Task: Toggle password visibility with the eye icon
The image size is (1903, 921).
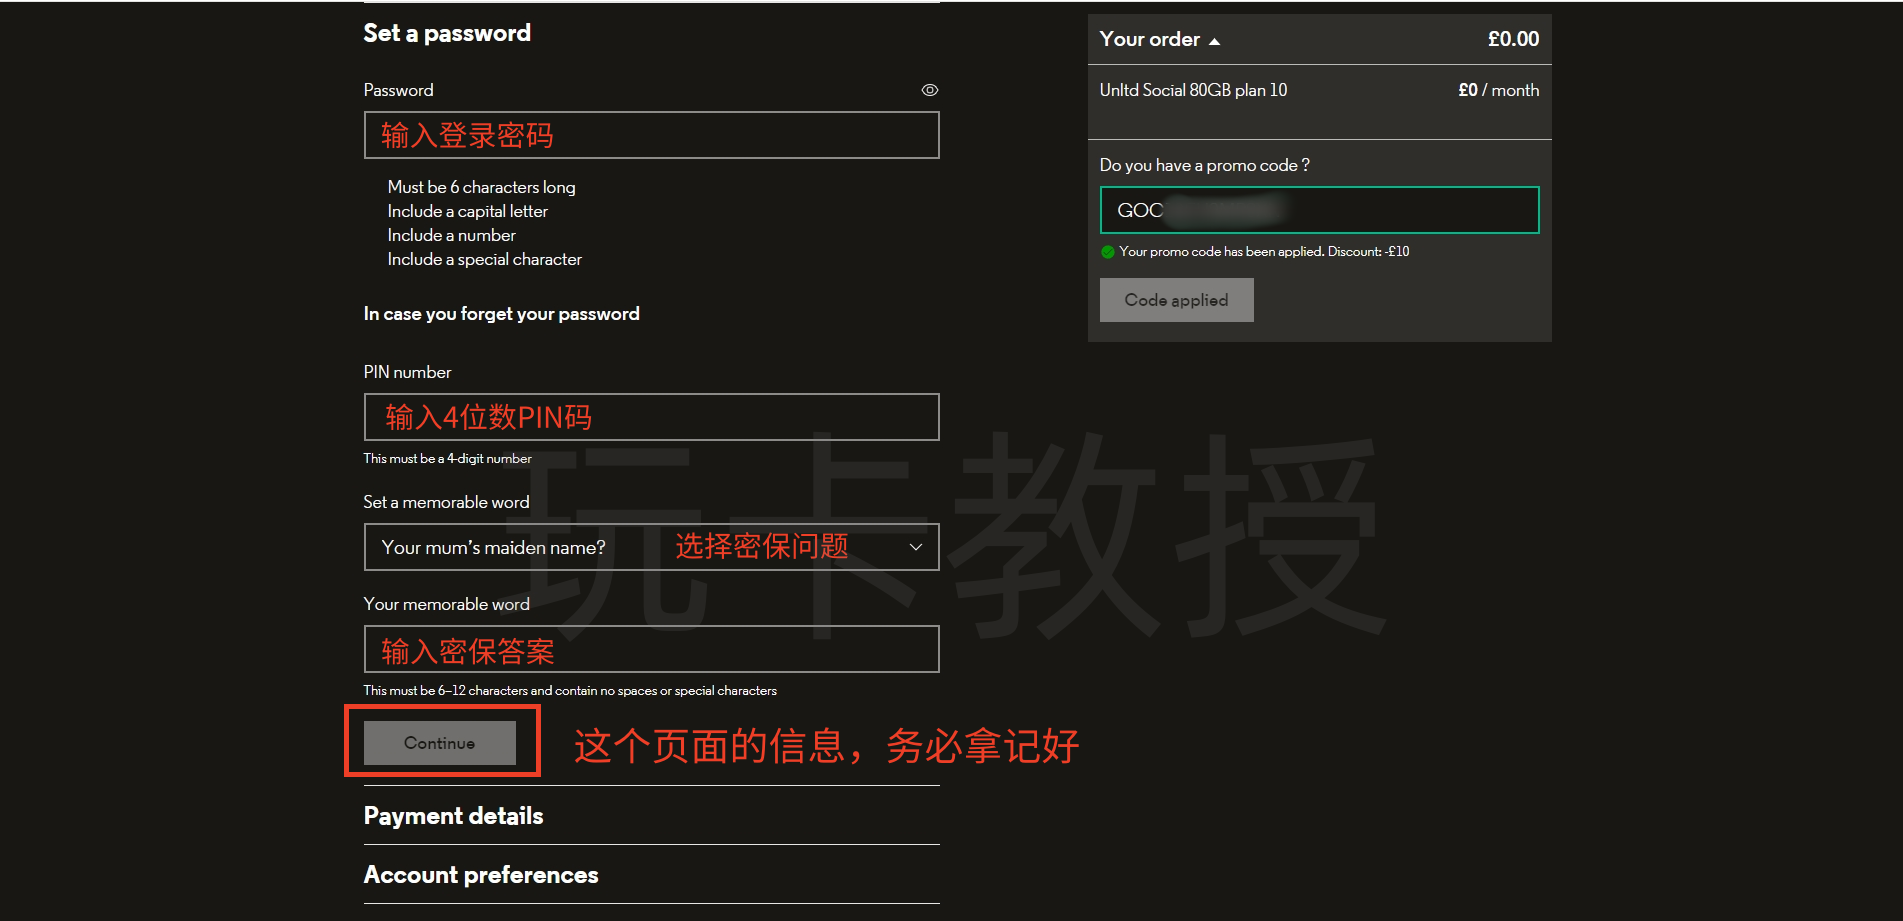Action: click(929, 90)
